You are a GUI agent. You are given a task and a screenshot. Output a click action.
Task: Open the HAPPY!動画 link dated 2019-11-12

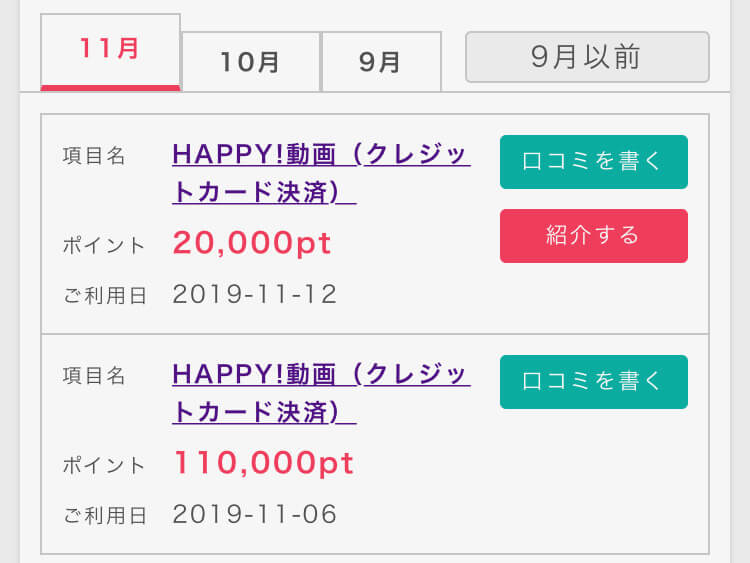click(320, 171)
